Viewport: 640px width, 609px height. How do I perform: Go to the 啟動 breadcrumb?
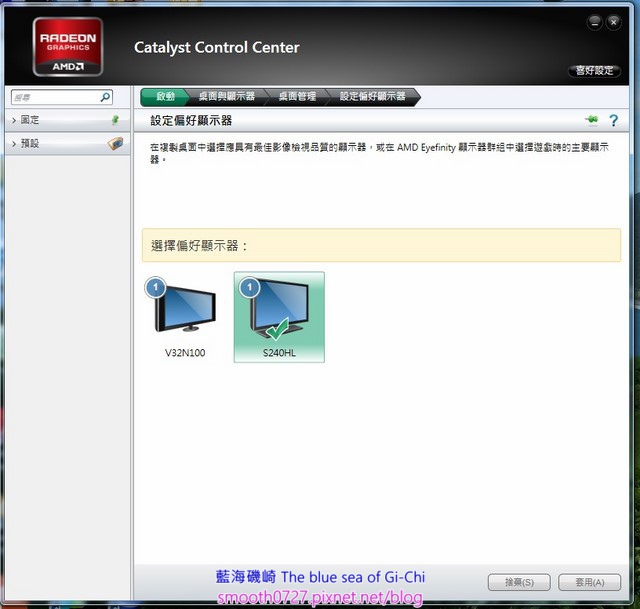pyautogui.click(x=165, y=97)
